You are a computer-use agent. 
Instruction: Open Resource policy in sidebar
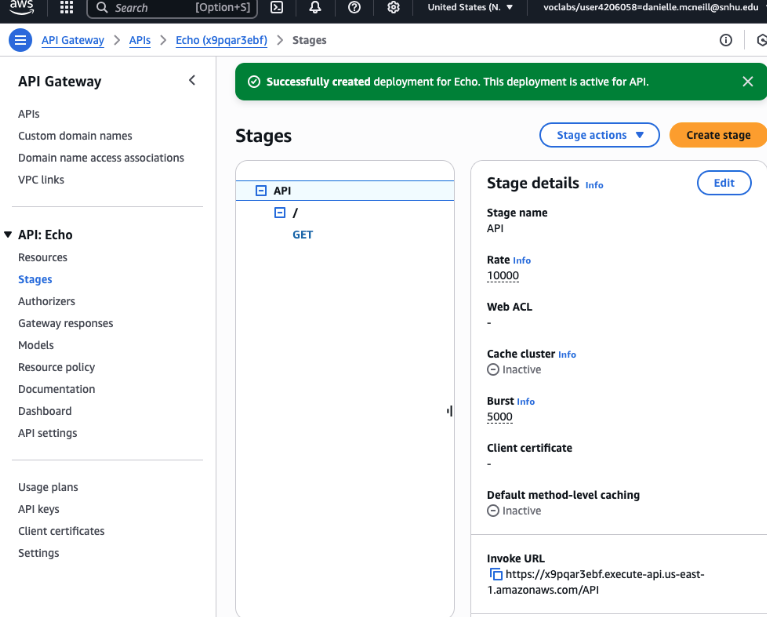coord(57,367)
